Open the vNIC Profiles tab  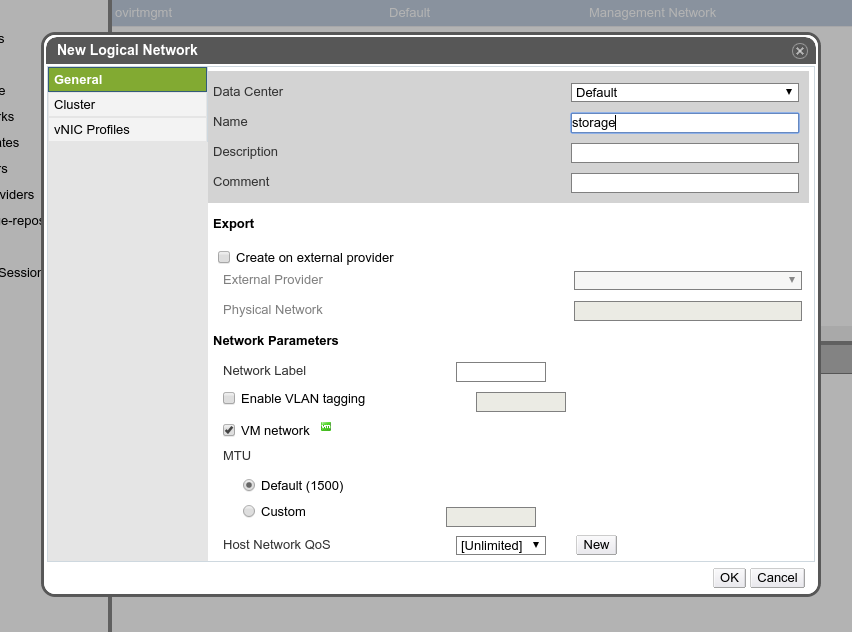pyautogui.click(x=127, y=129)
